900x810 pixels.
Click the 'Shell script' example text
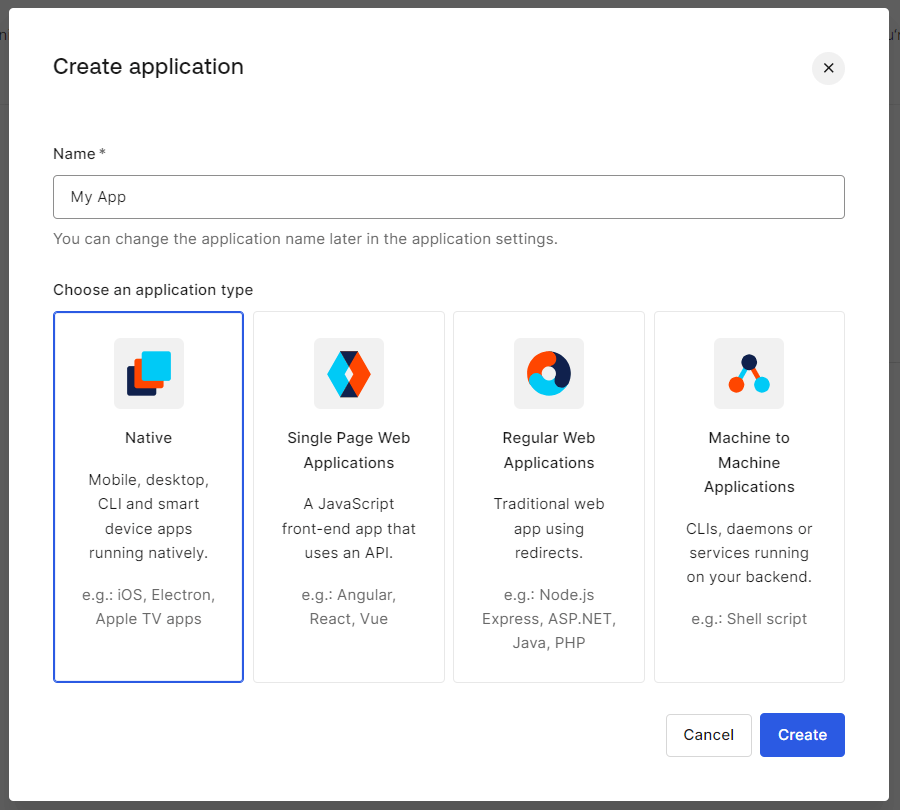point(749,619)
